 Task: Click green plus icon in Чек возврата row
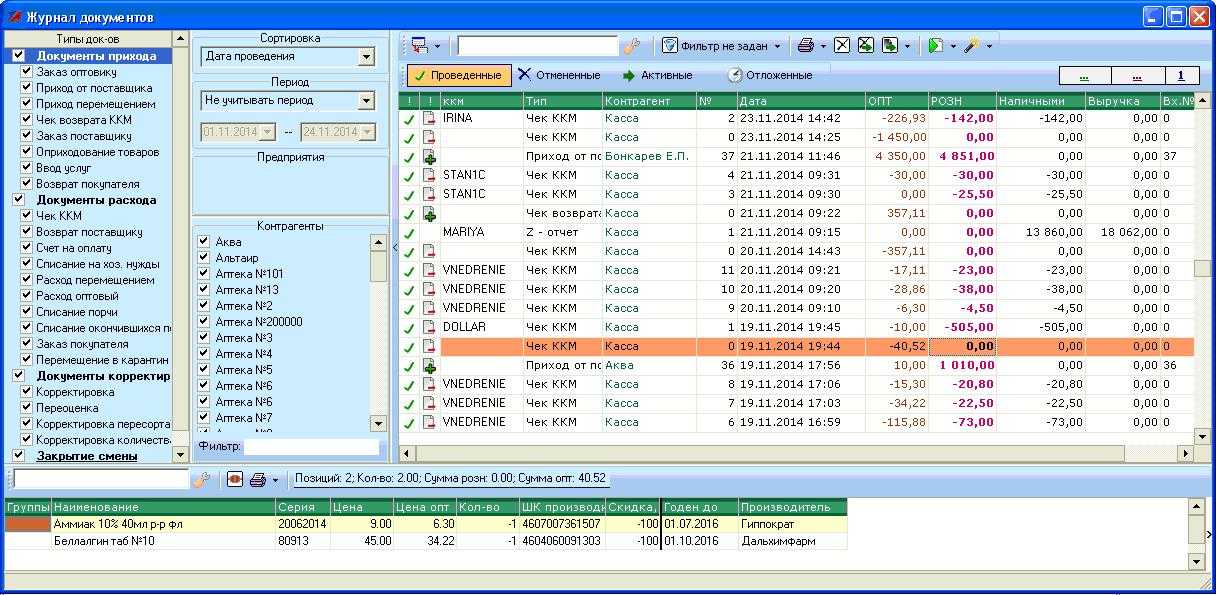point(430,214)
